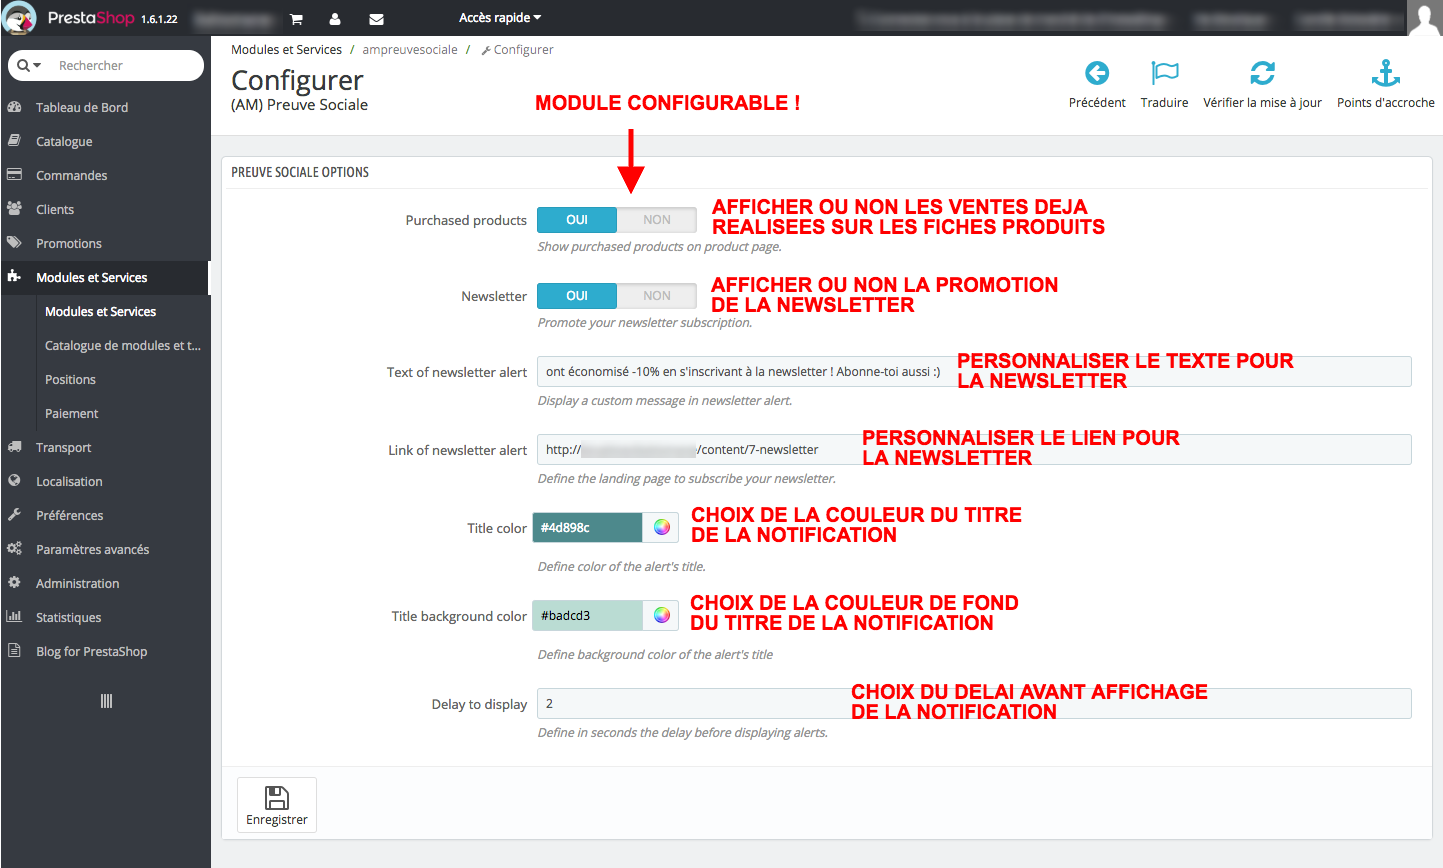1443x868 pixels.
Task: Set Newsletter option to NON
Action: [x=657, y=296]
